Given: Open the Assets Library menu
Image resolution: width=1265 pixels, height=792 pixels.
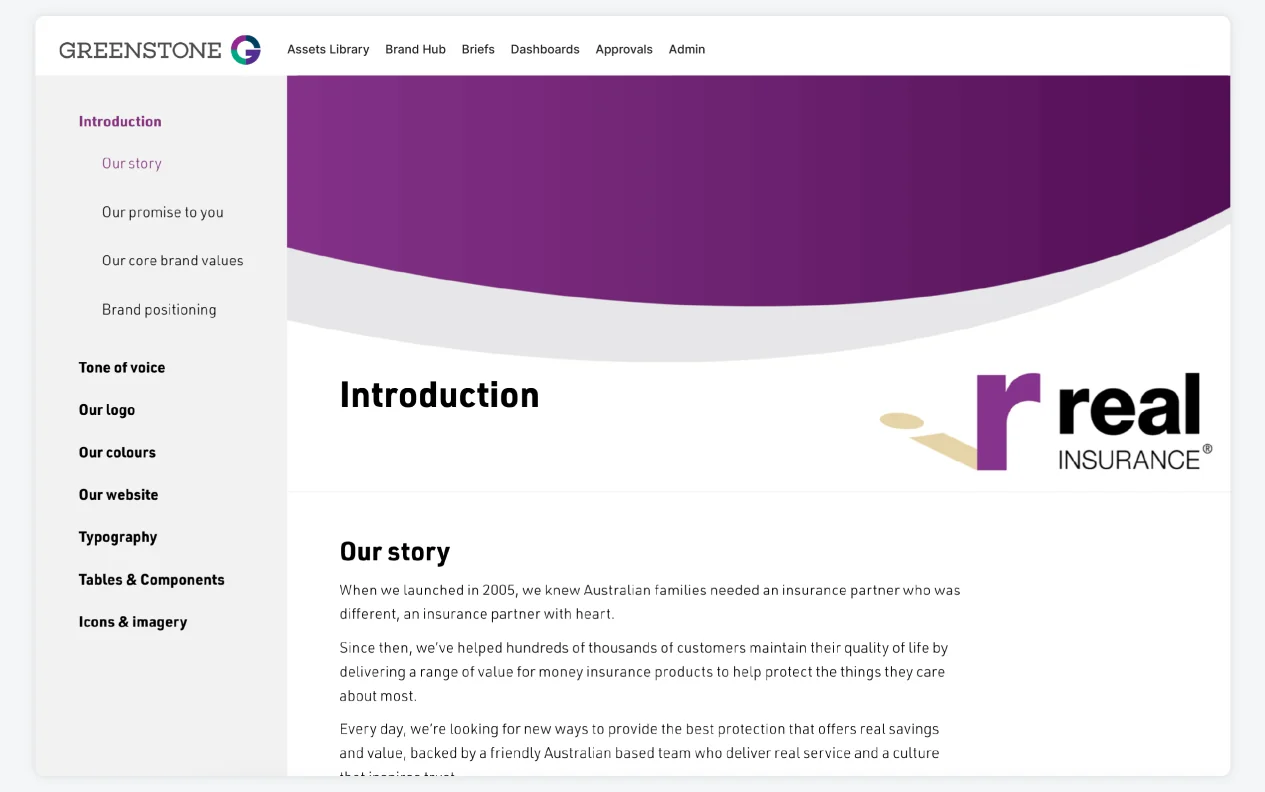Looking at the screenshot, I should click(x=328, y=49).
